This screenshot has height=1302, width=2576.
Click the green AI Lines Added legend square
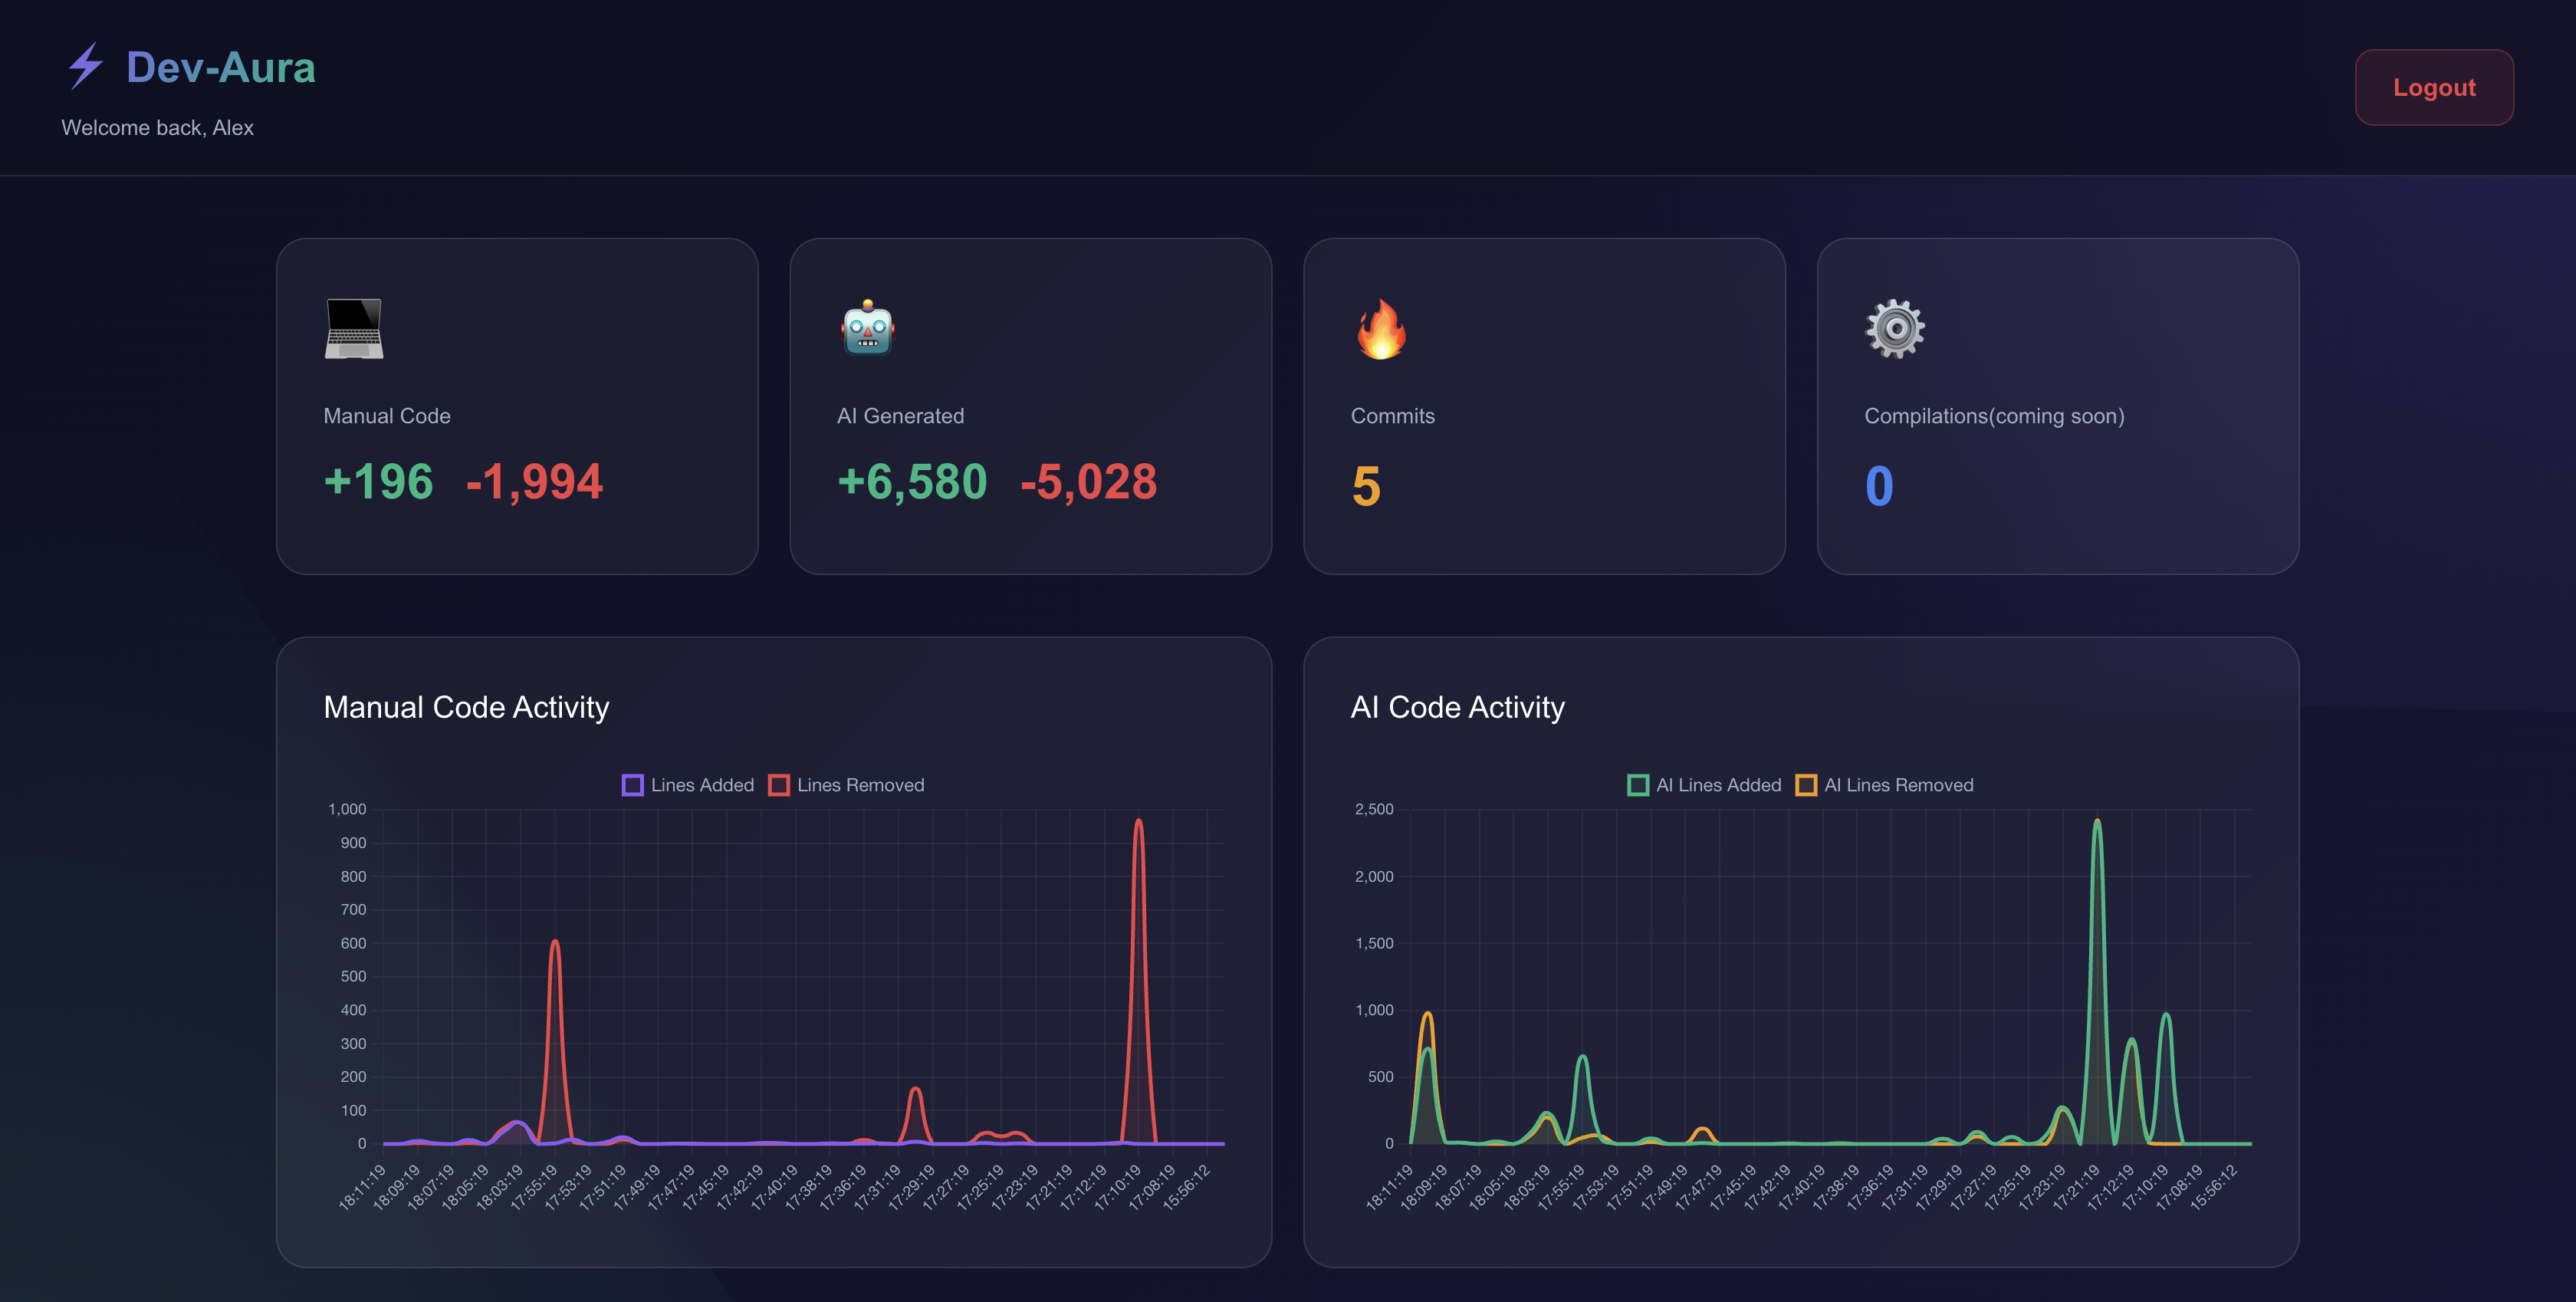(x=1639, y=785)
